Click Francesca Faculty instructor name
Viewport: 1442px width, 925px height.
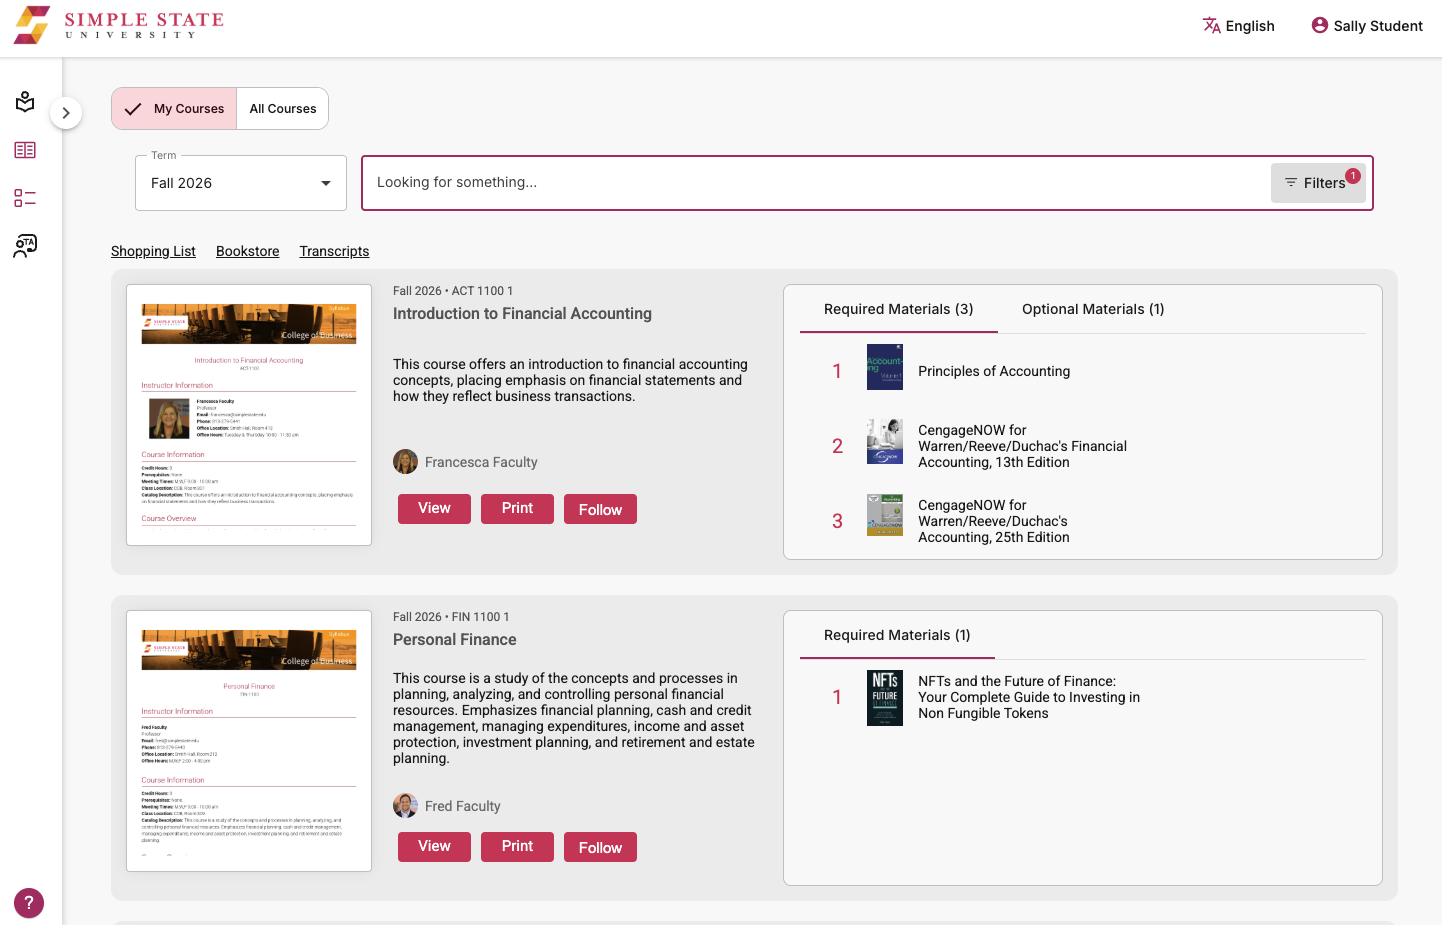[481, 462]
